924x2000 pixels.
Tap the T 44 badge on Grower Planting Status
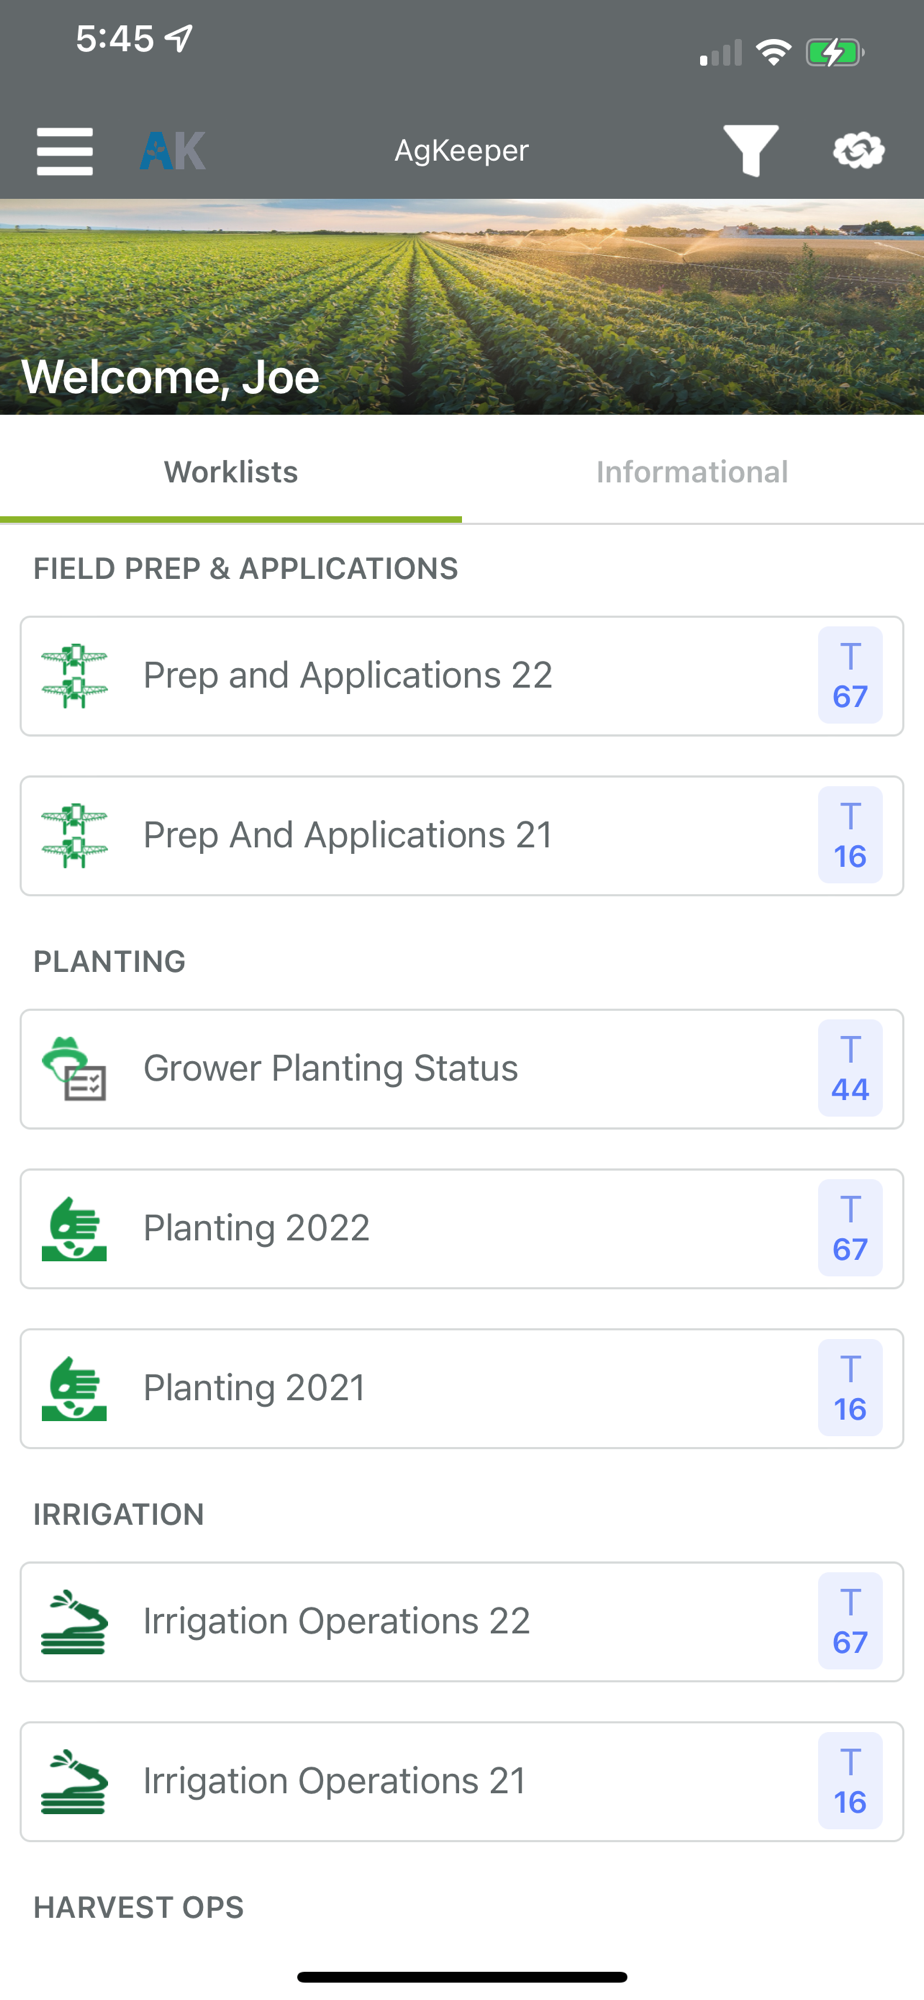coord(850,1069)
